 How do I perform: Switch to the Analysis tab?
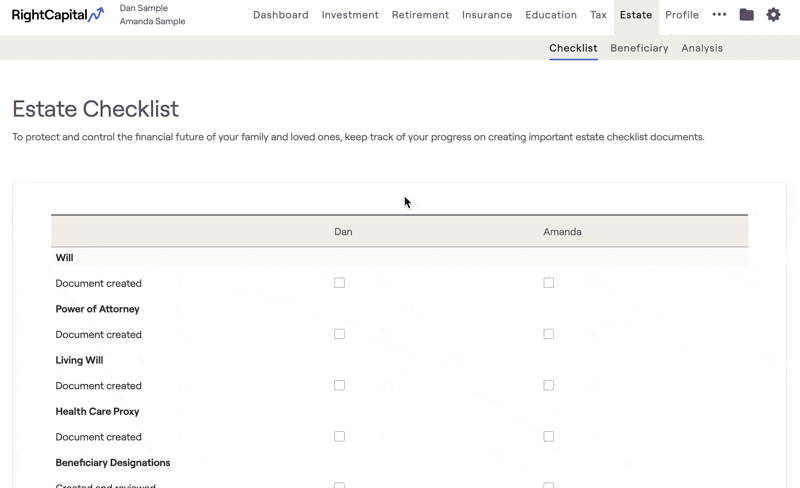pos(702,48)
